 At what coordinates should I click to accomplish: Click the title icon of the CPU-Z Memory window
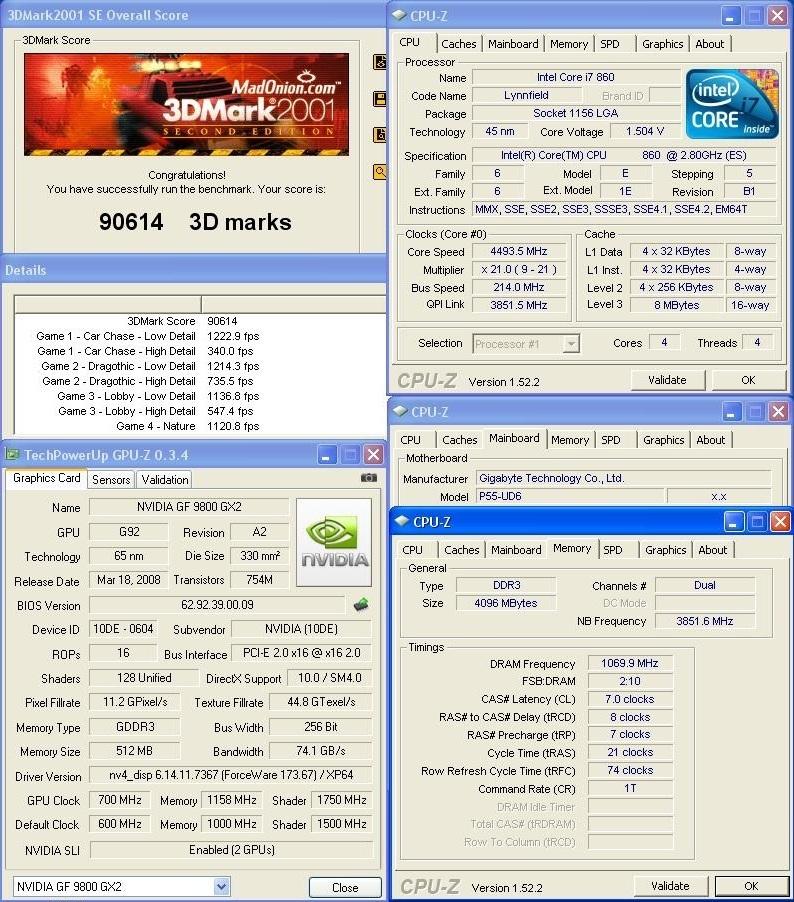[402, 521]
